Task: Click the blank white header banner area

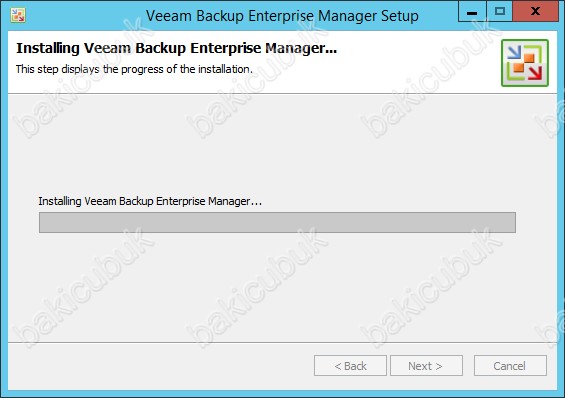Action: tap(414, 63)
